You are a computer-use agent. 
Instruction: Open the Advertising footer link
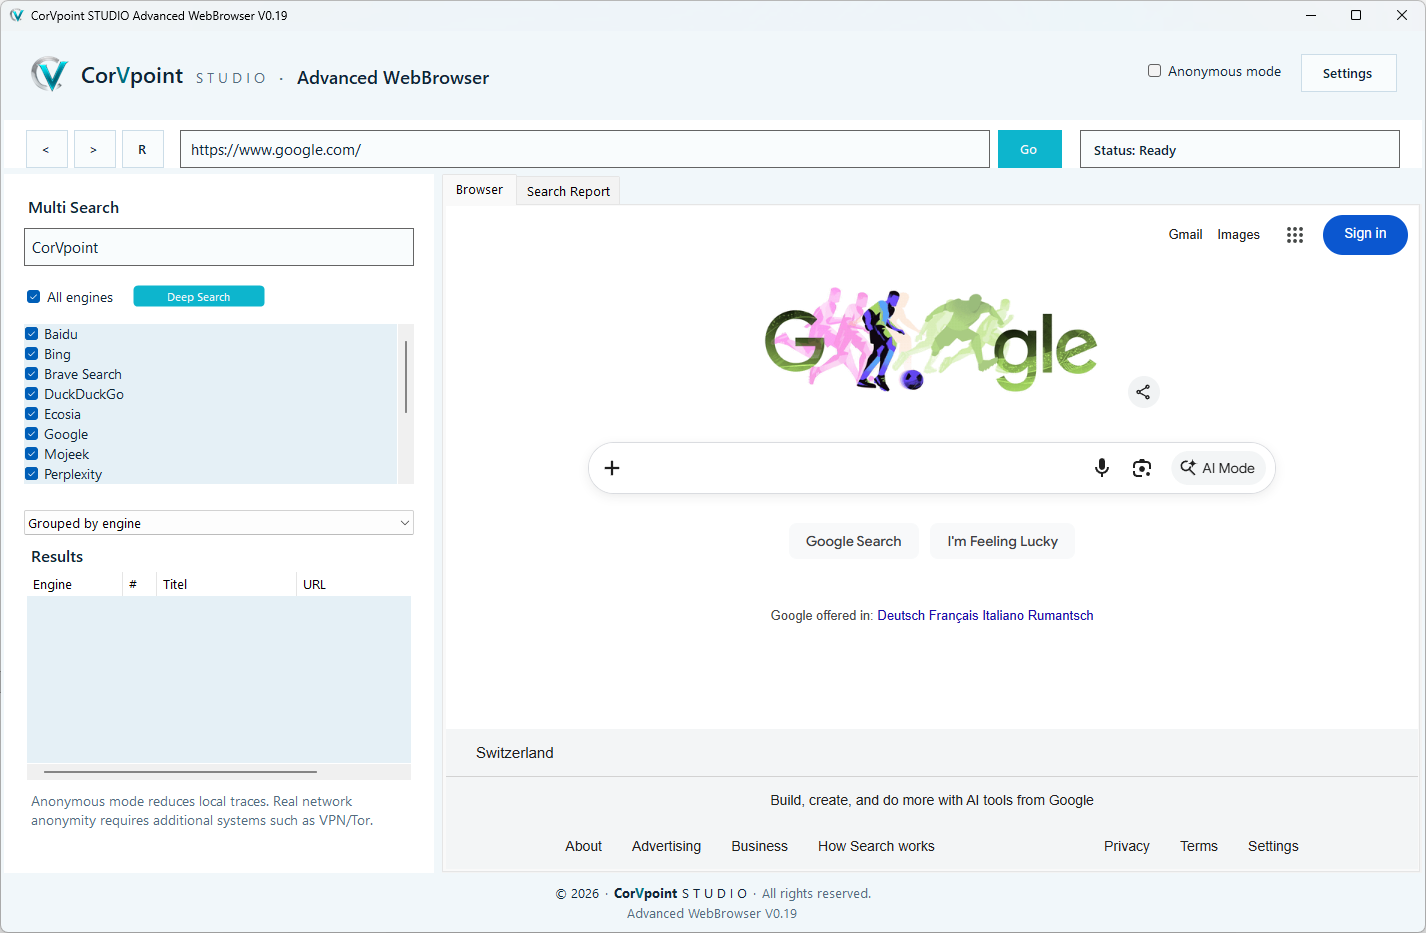pos(666,846)
